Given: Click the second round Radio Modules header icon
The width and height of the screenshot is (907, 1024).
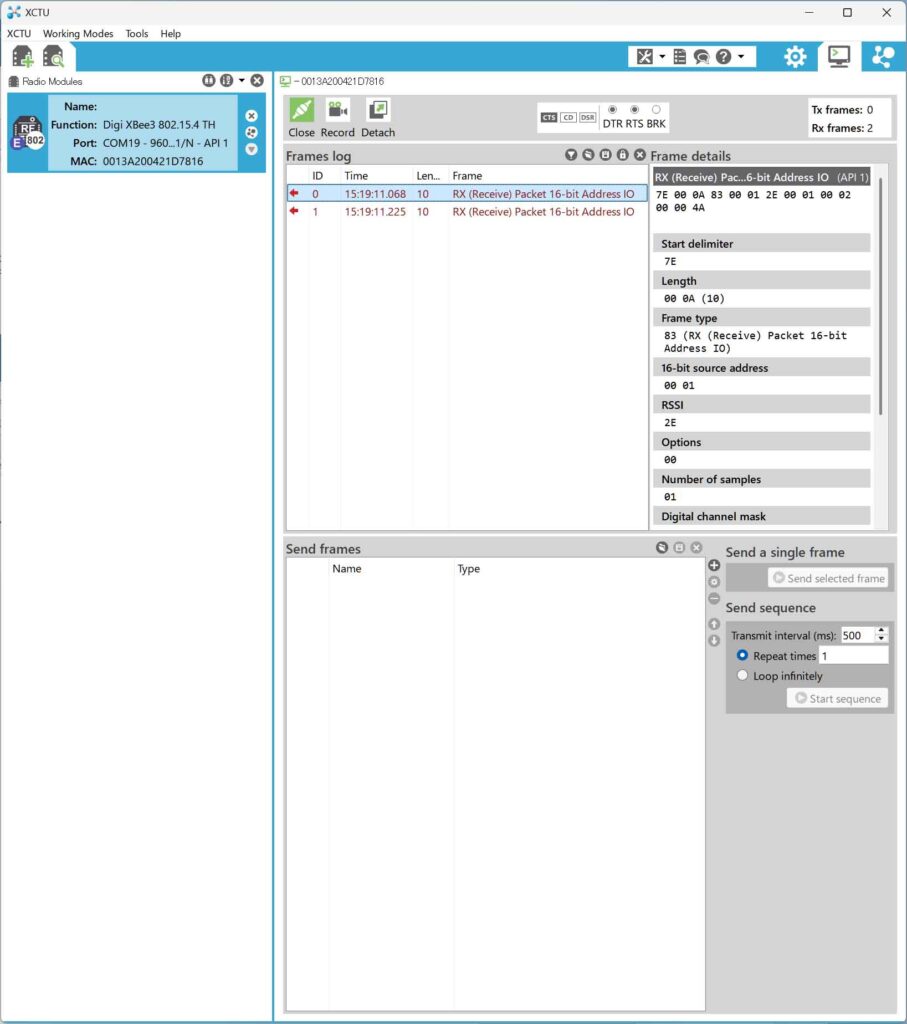Looking at the screenshot, I should pos(227,80).
